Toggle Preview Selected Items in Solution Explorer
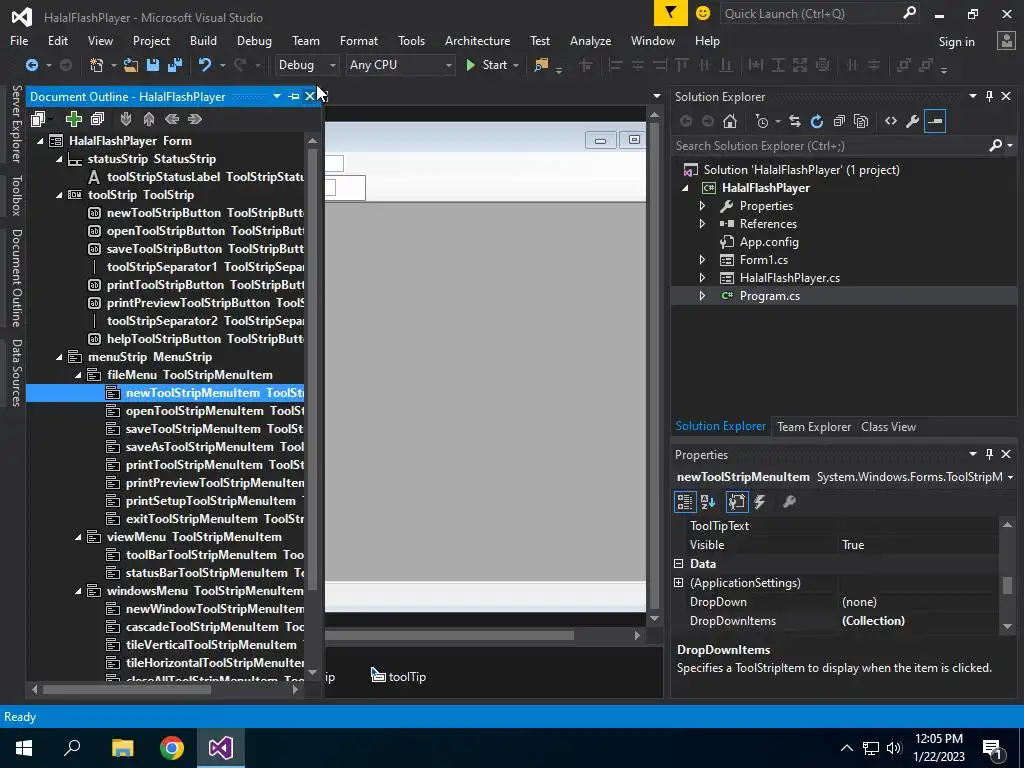 point(935,121)
